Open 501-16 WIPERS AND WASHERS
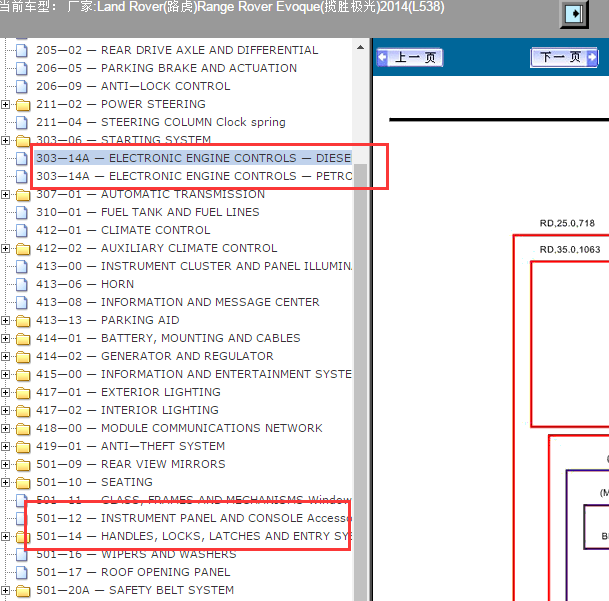Viewport: 609px width, 601px height. (x=136, y=554)
